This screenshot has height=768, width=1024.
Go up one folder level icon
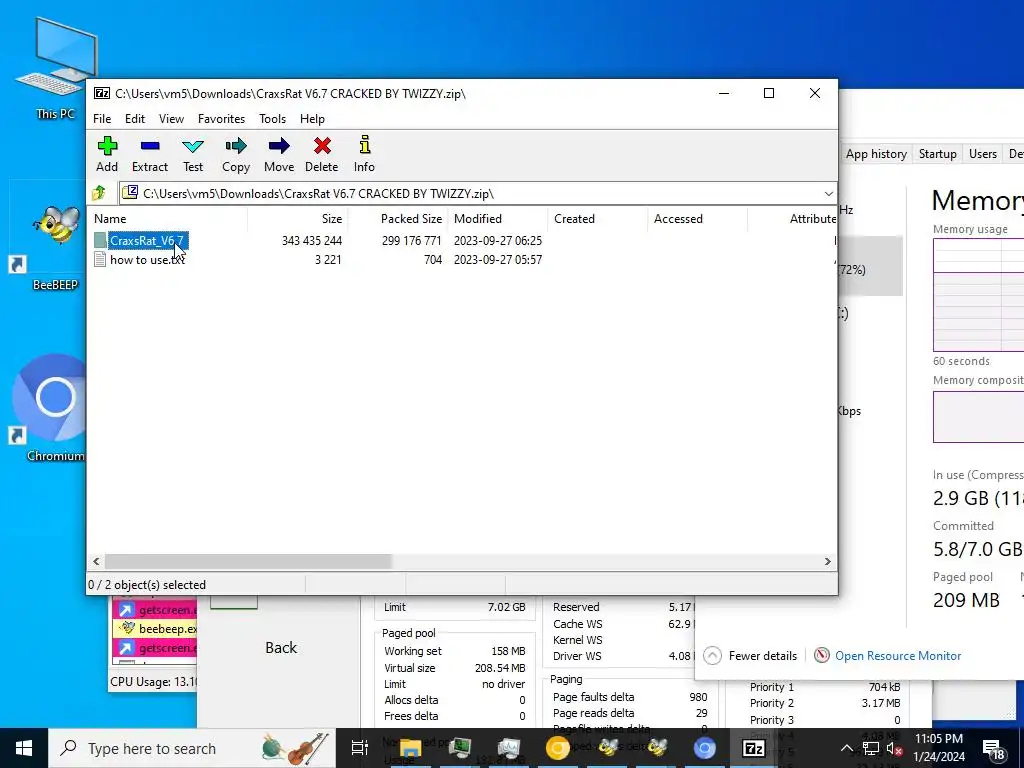[99, 193]
